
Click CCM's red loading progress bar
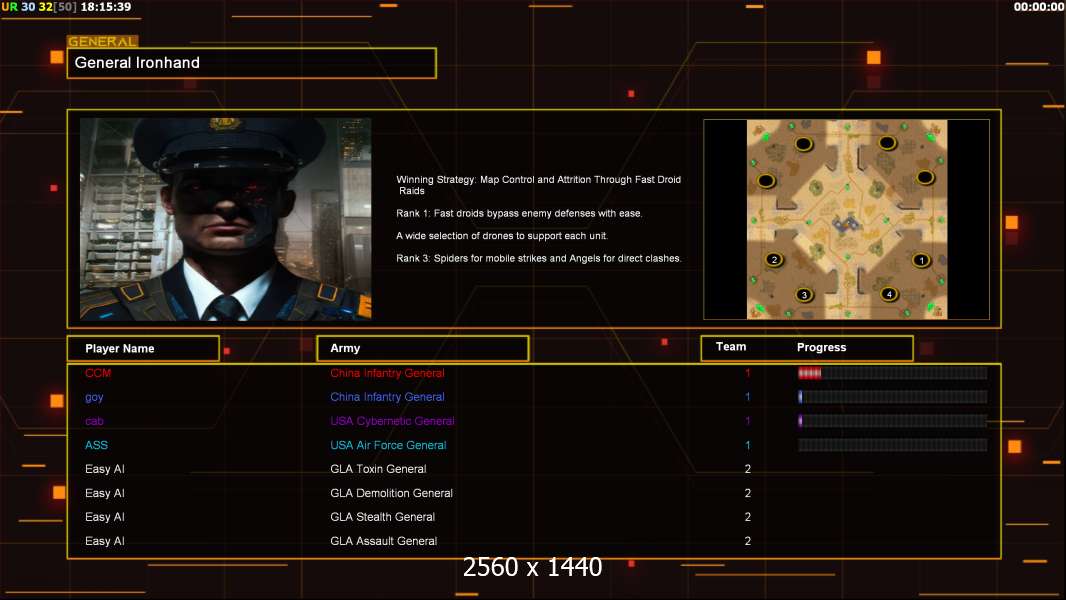[893, 373]
